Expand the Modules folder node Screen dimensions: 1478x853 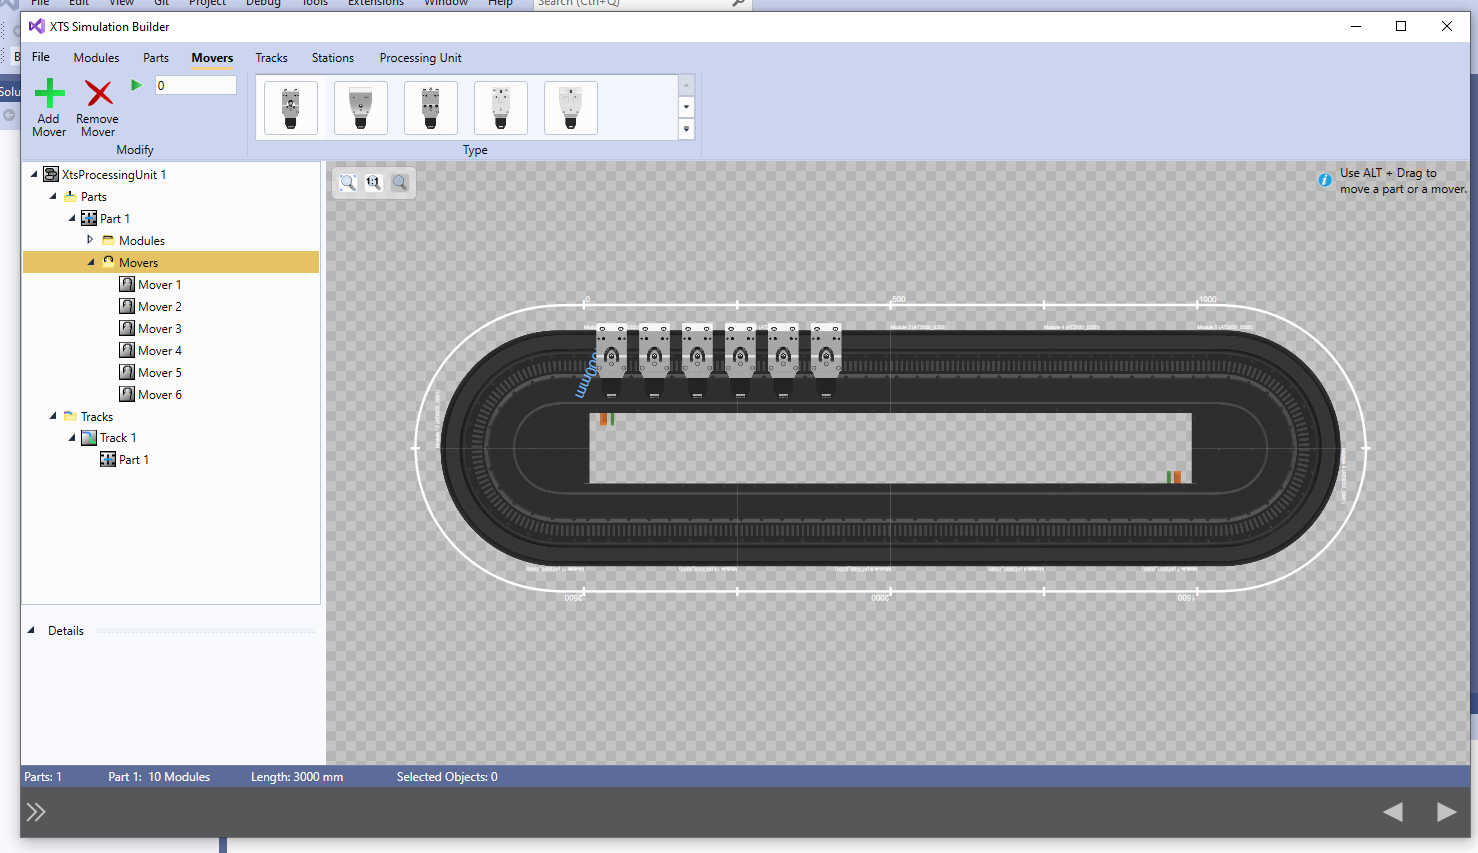90,240
